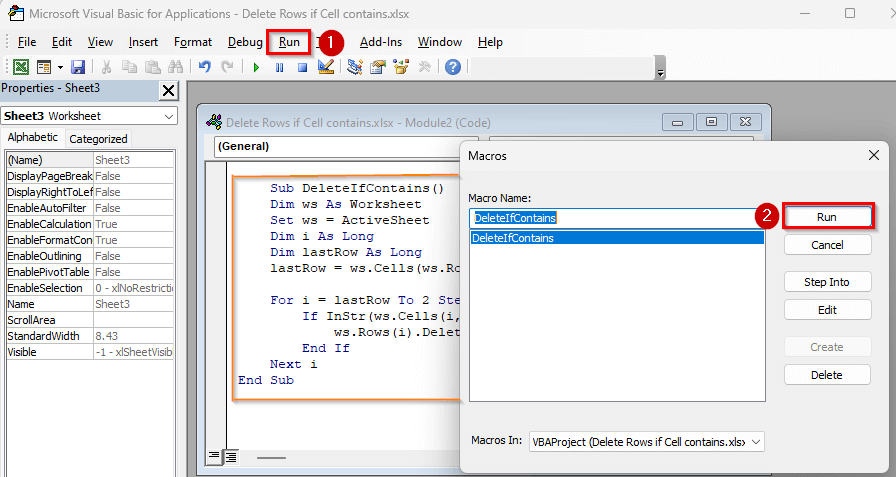This screenshot has height=477, width=896.
Task: Toggle Design Mode from the toolbar
Action: coord(325,67)
